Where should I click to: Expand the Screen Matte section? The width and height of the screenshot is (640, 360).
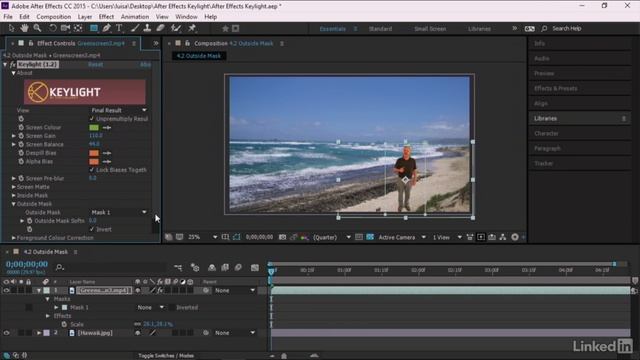(14, 187)
